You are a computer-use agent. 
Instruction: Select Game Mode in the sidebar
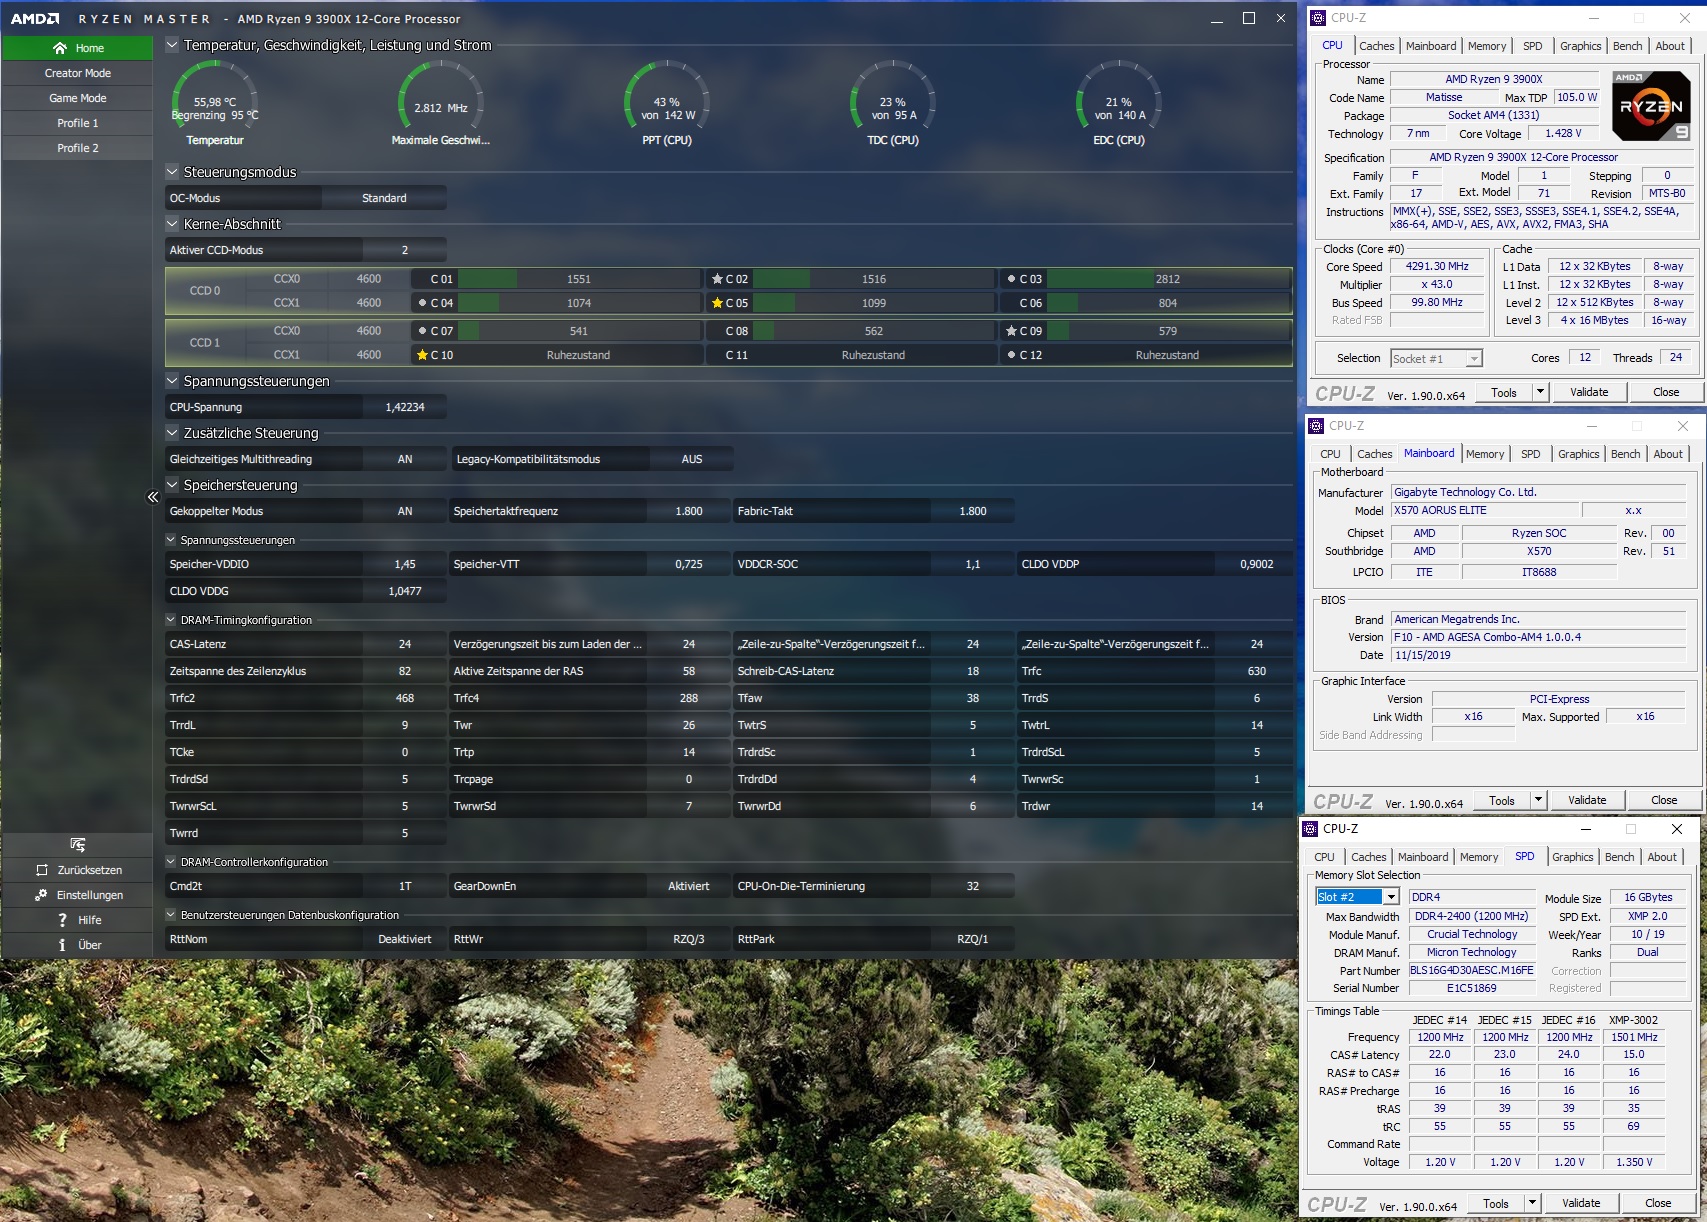(x=78, y=98)
